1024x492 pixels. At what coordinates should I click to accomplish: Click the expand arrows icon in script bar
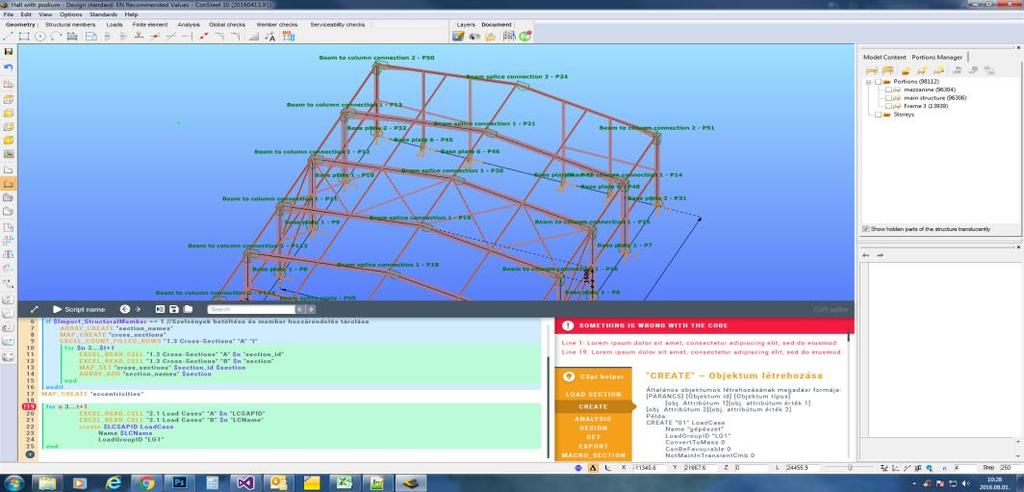coord(35,309)
